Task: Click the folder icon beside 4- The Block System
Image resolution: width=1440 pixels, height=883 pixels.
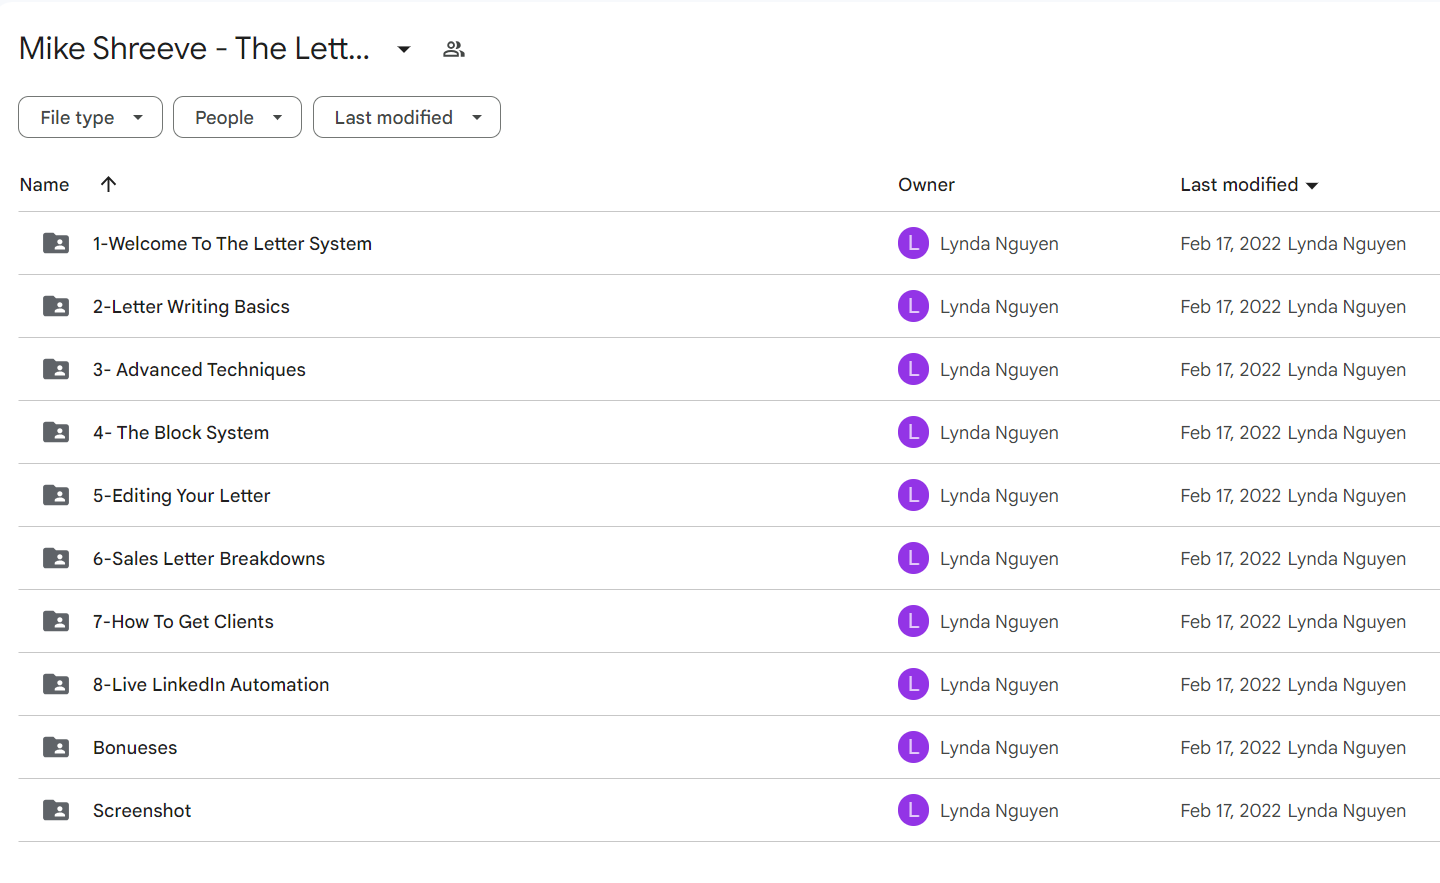Action: coord(56,432)
